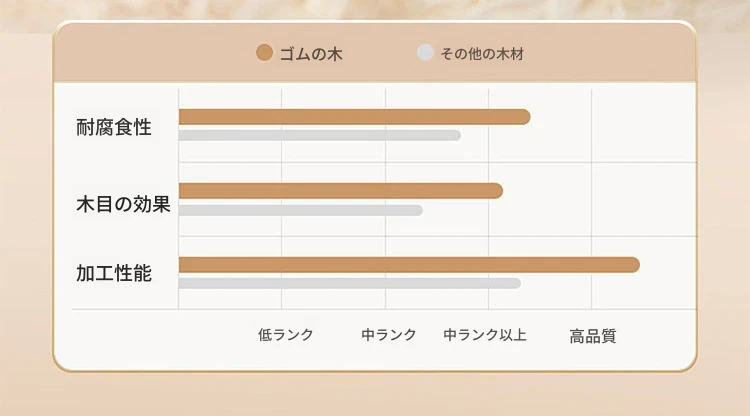This screenshot has width=750, height=416.
Task: Click the orange bar for 耐腐食性
Action: point(354,117)
